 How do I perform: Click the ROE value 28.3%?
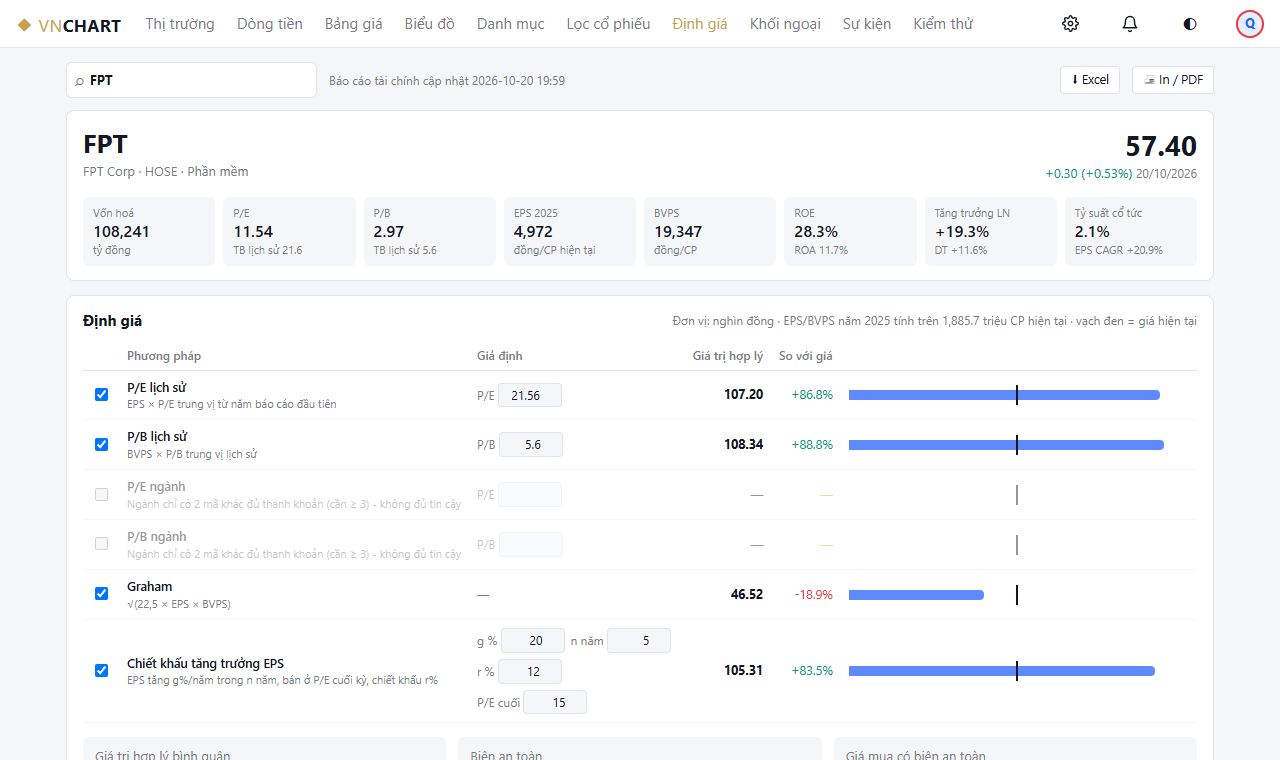click(816, 232)
